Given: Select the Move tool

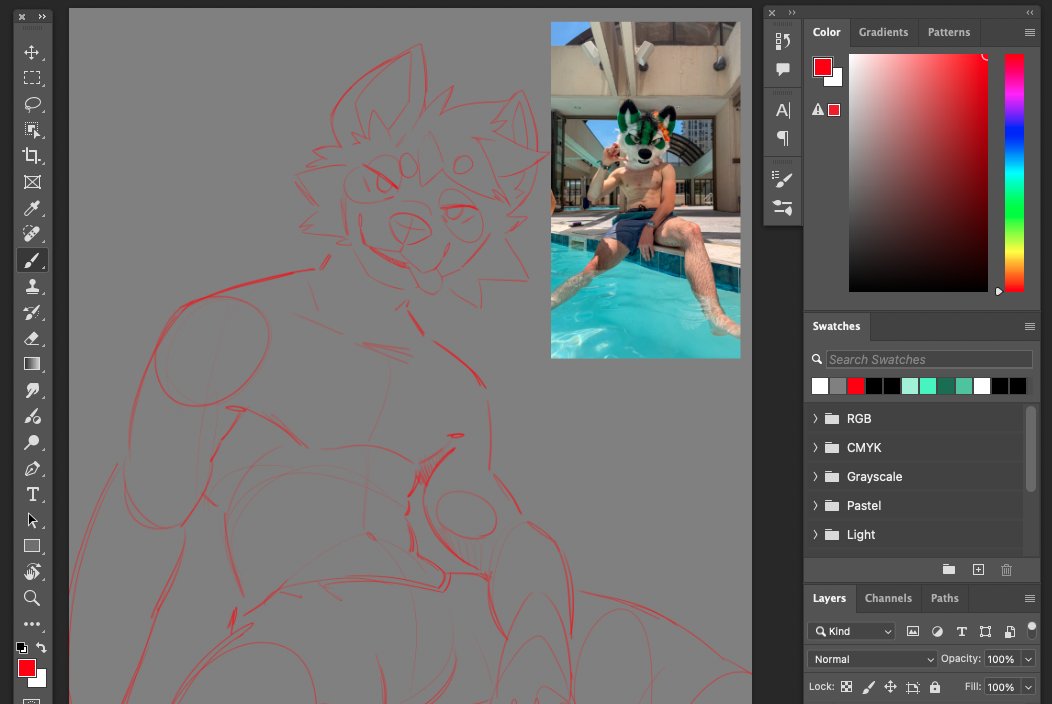Looking at the screenshot, I should point(32,52).
